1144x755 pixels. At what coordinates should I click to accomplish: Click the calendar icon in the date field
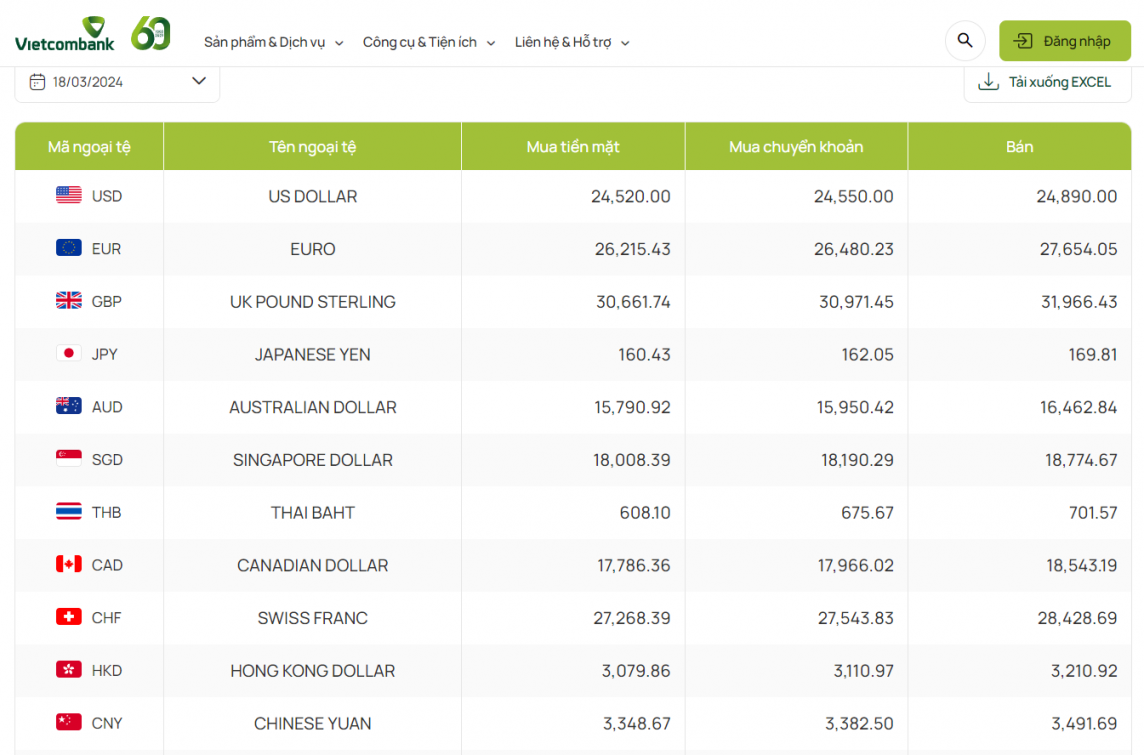pyautogui.click(x=35, y=81)
